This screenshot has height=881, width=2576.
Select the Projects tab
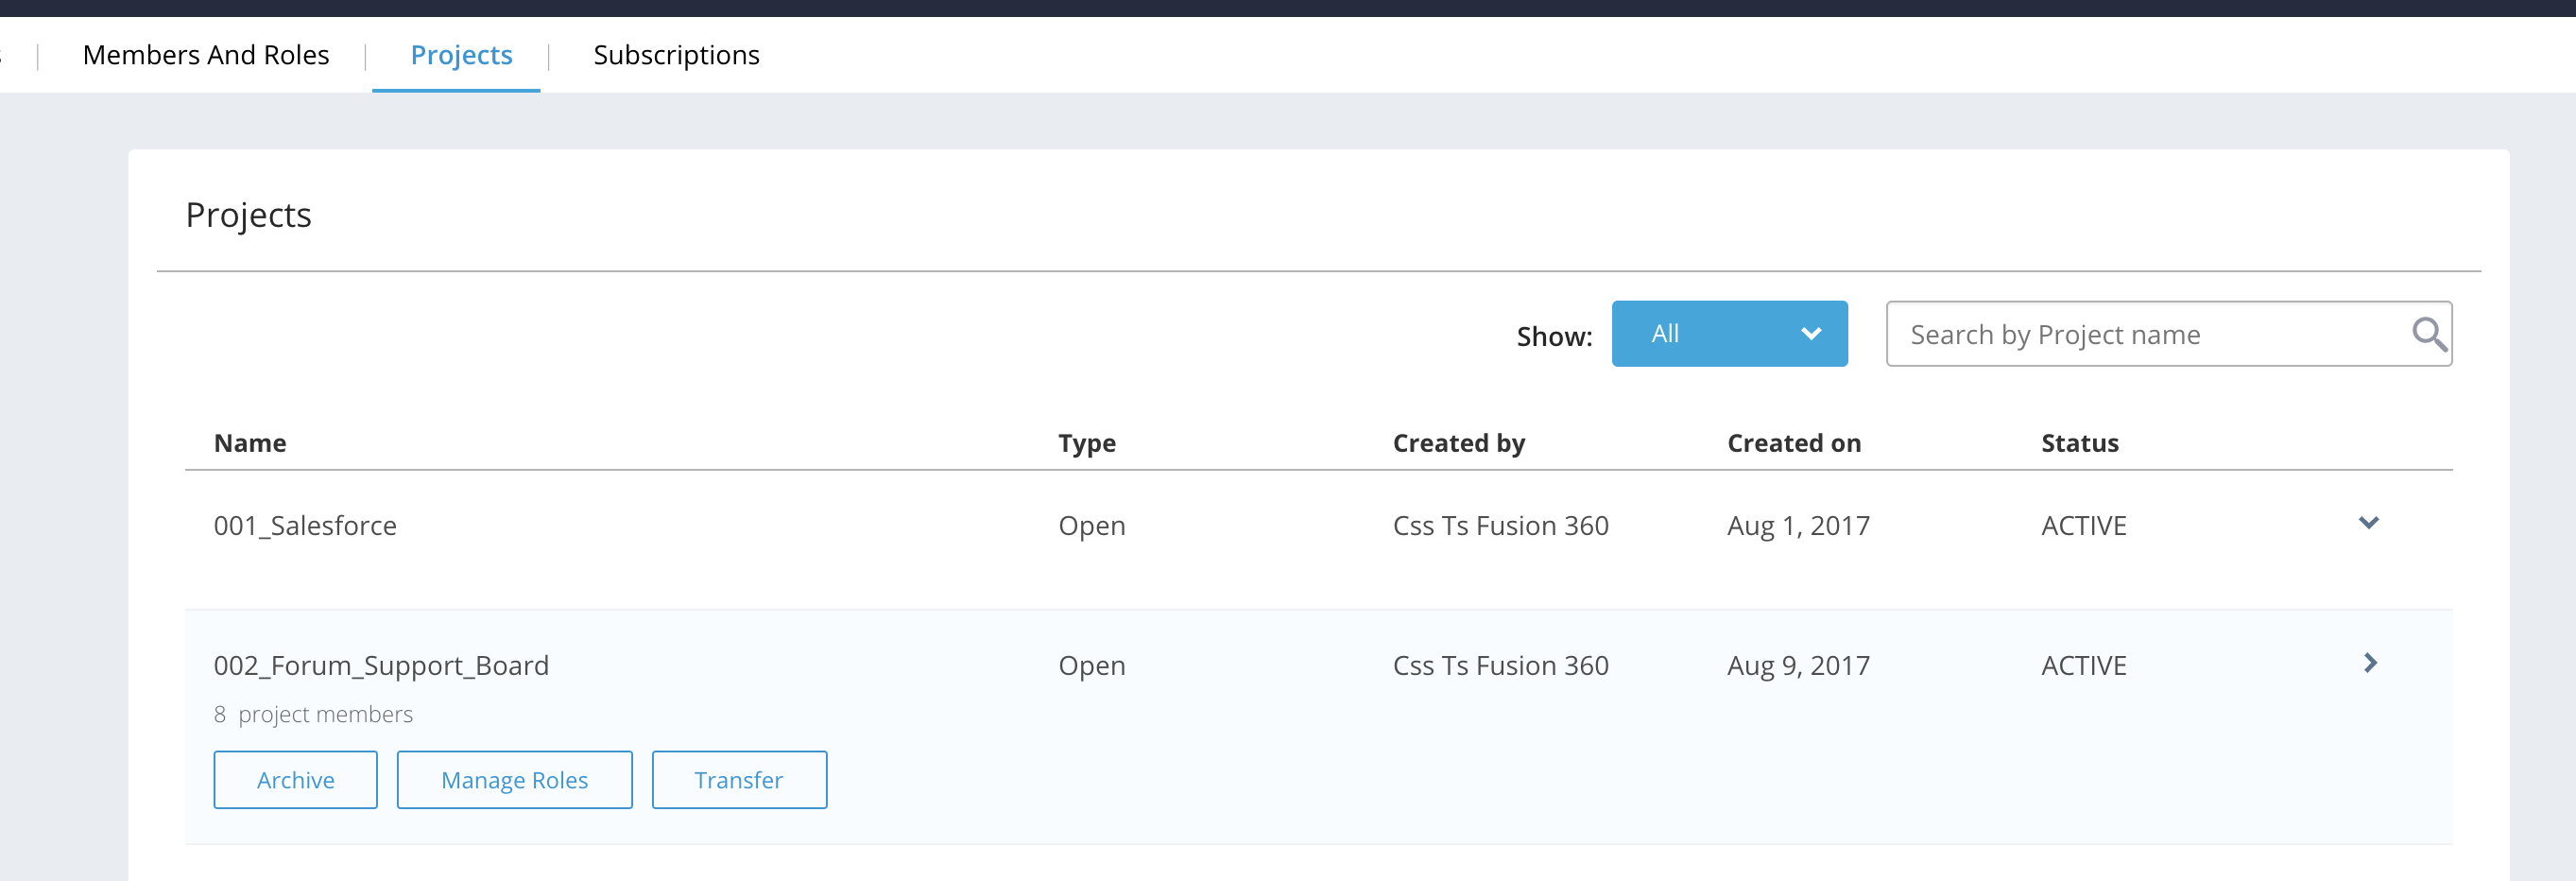461,55
